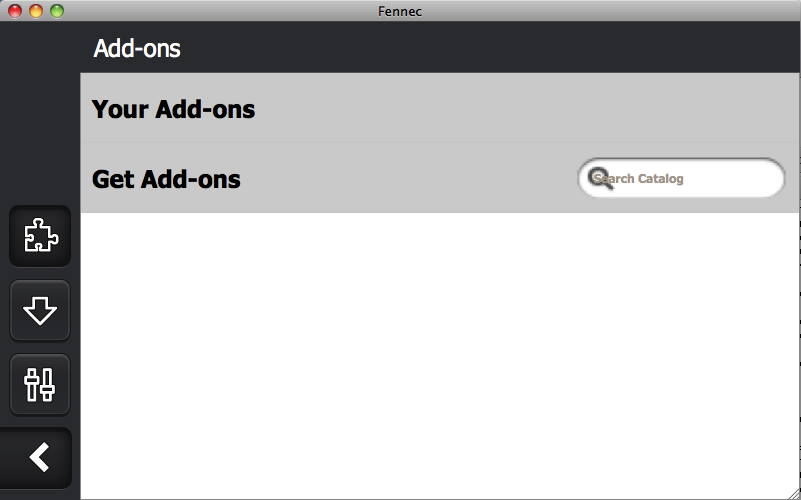This screenshot has width=801, height=500.
Task: Click the blank dark sidebar area above the puzzle icon
Action: point(40,112)
